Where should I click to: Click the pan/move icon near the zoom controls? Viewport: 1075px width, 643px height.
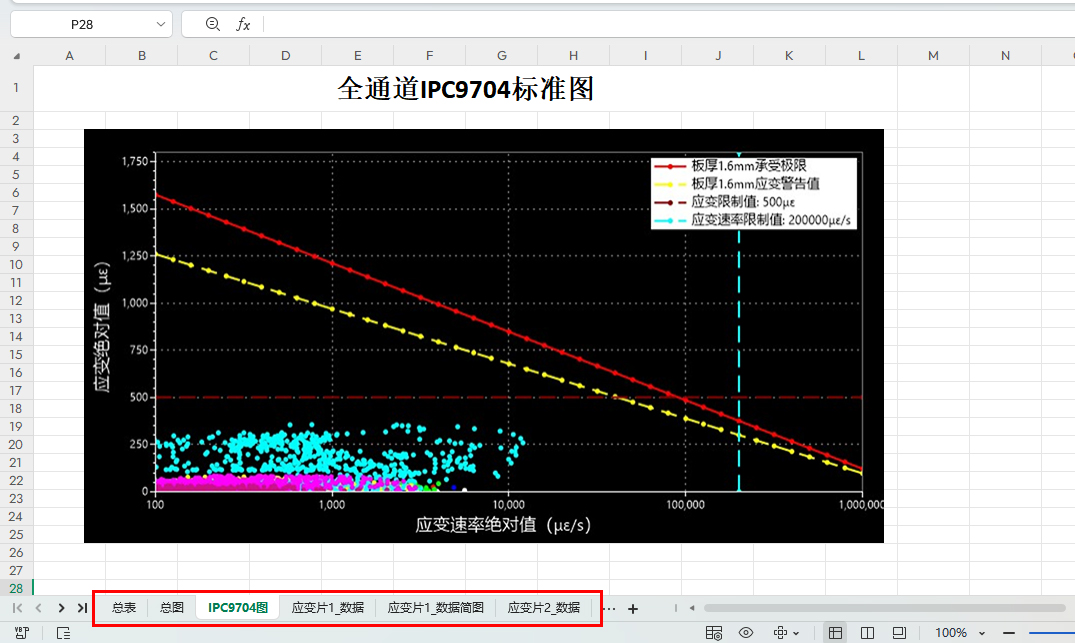pos(781,632)
